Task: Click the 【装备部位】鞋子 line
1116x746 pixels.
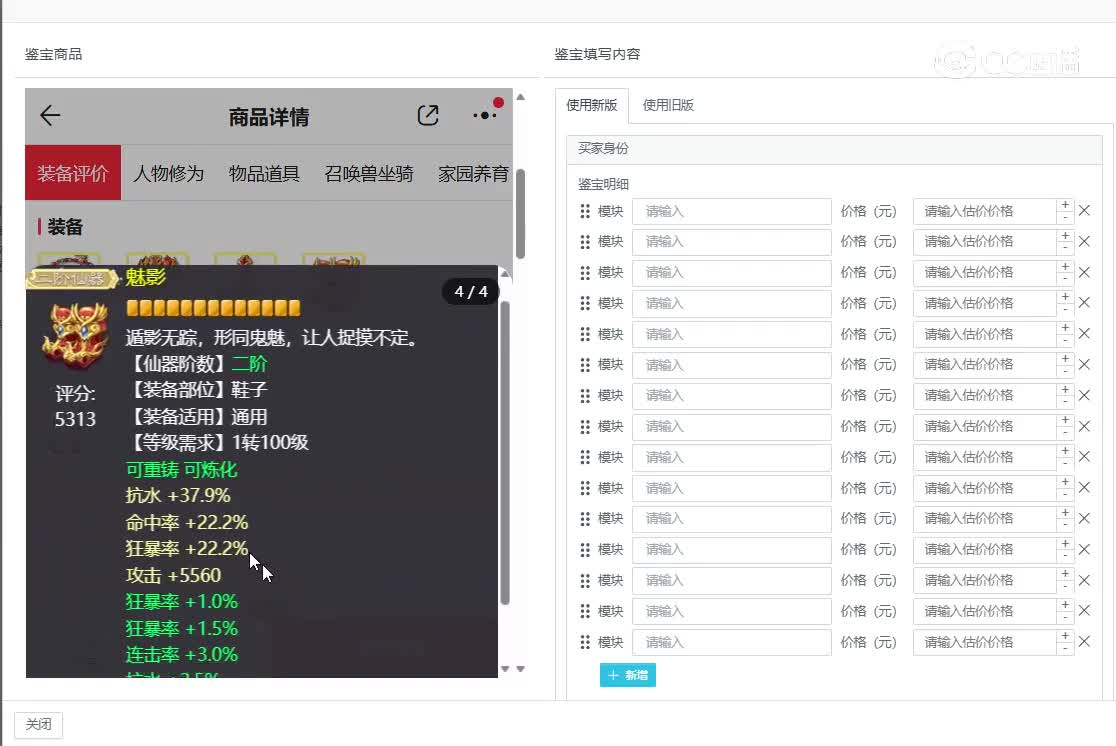Action: [x=196, y=389]
